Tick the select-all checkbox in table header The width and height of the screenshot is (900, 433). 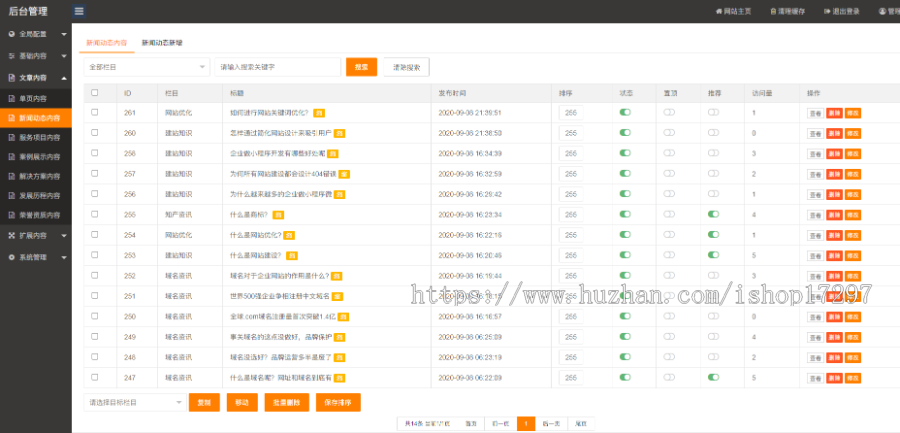(x=95, y=93)
